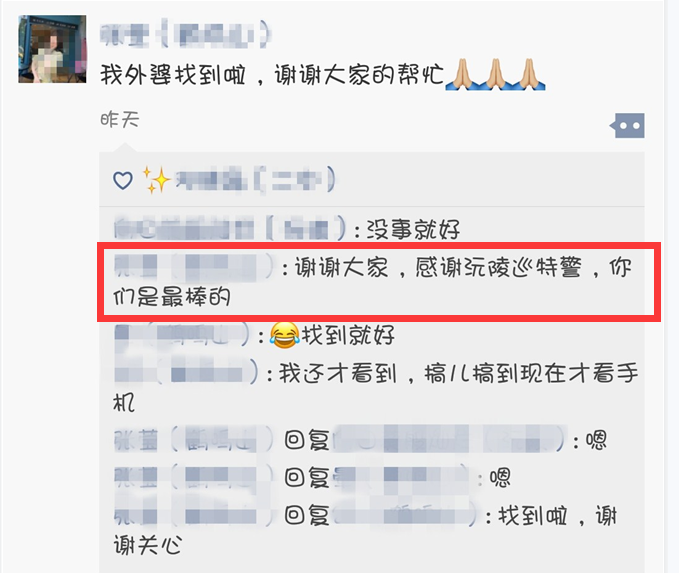This screenshot has height=573, width=679.
Task: Click the heart like icon
Action: [x=123, y=180]
